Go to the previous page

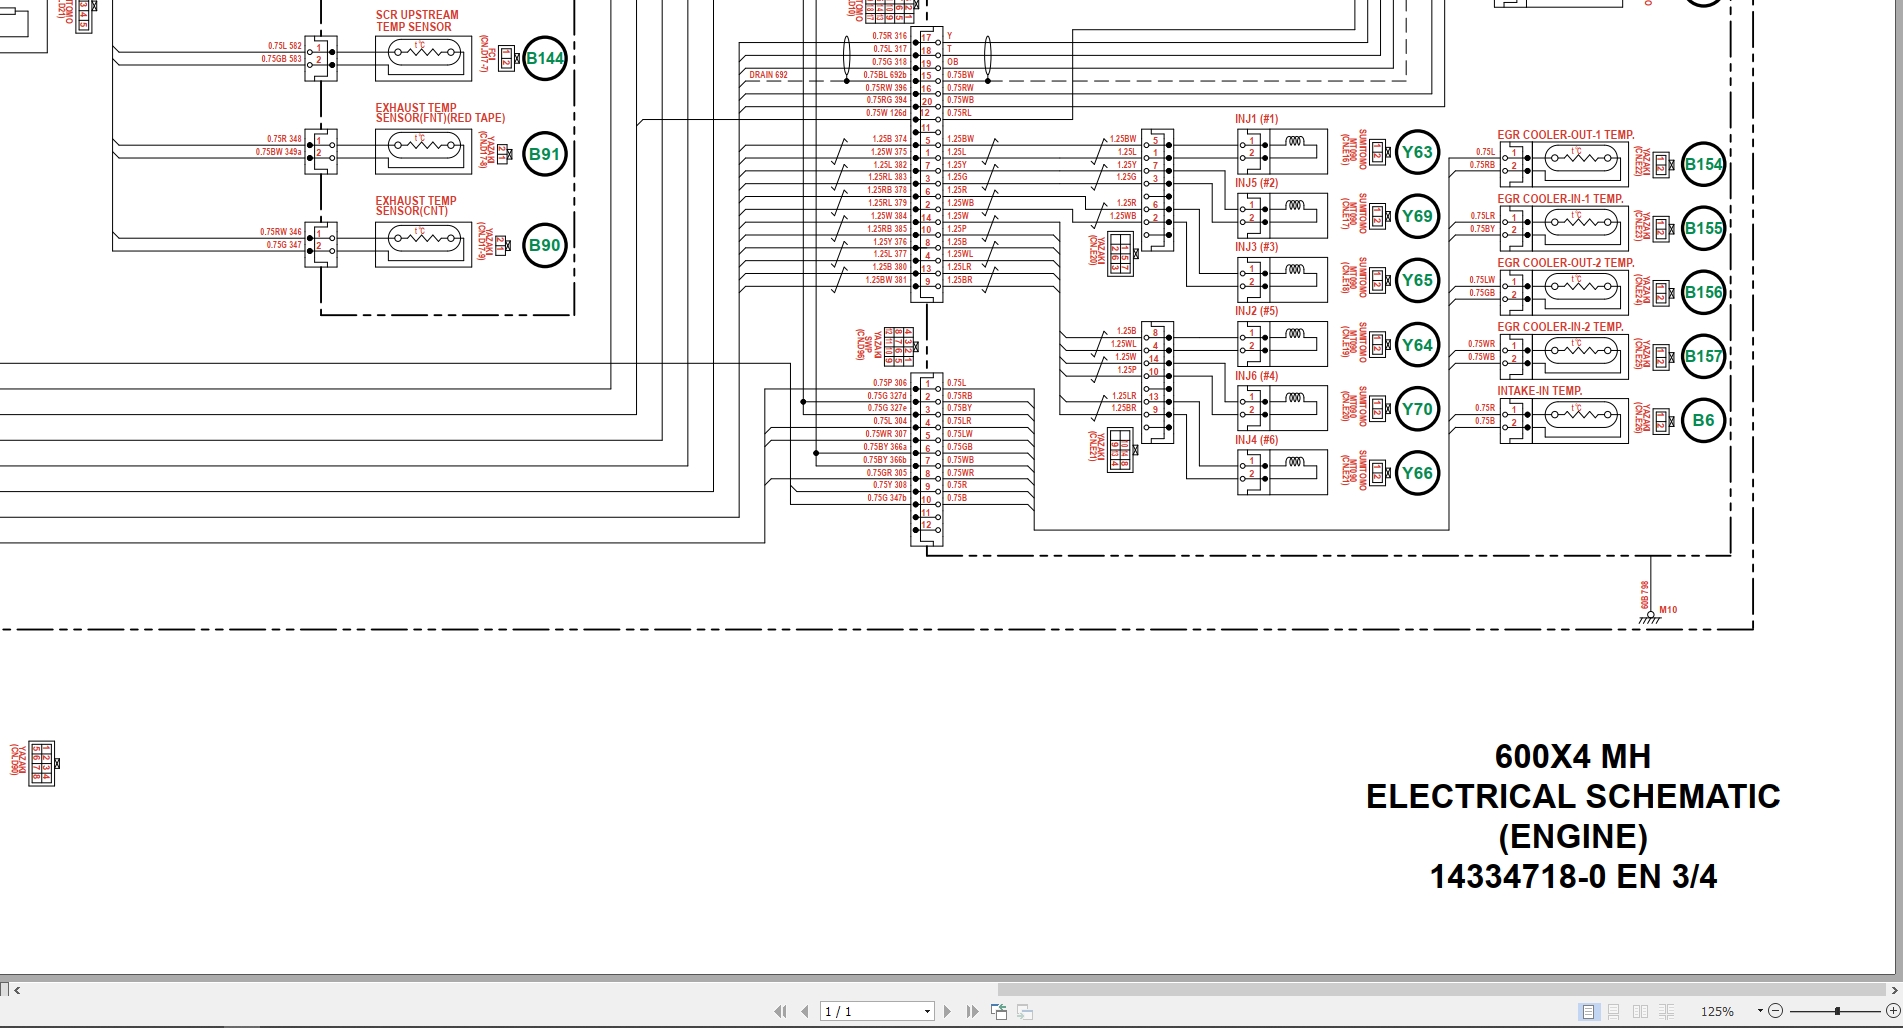pos(805,1011)
